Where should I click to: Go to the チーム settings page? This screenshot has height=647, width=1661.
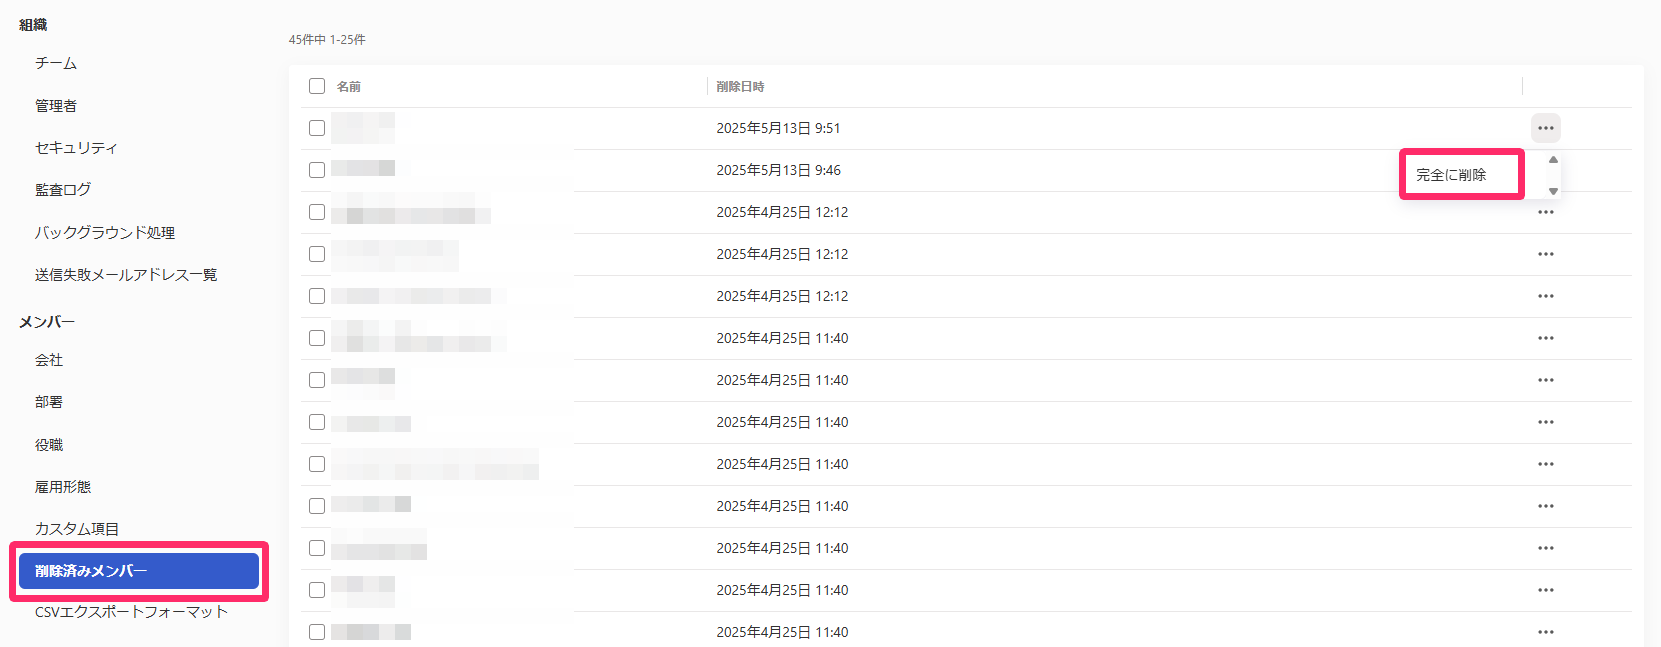coord(56,63)
